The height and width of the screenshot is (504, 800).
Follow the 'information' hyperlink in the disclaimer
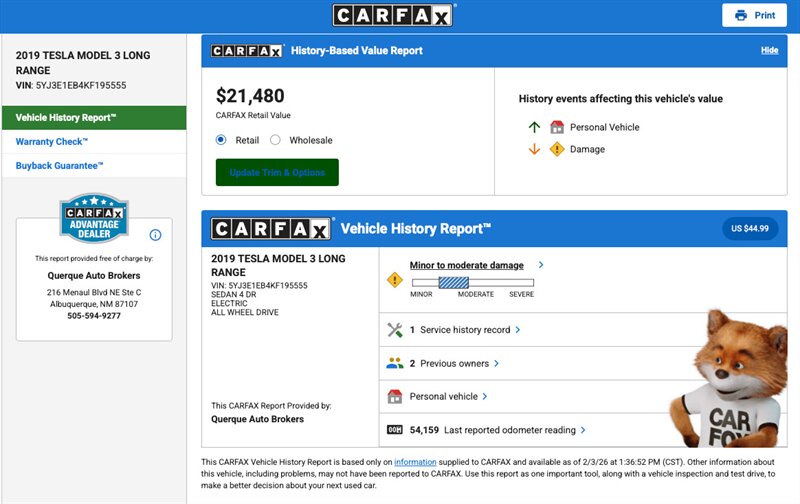click(414, 461)
